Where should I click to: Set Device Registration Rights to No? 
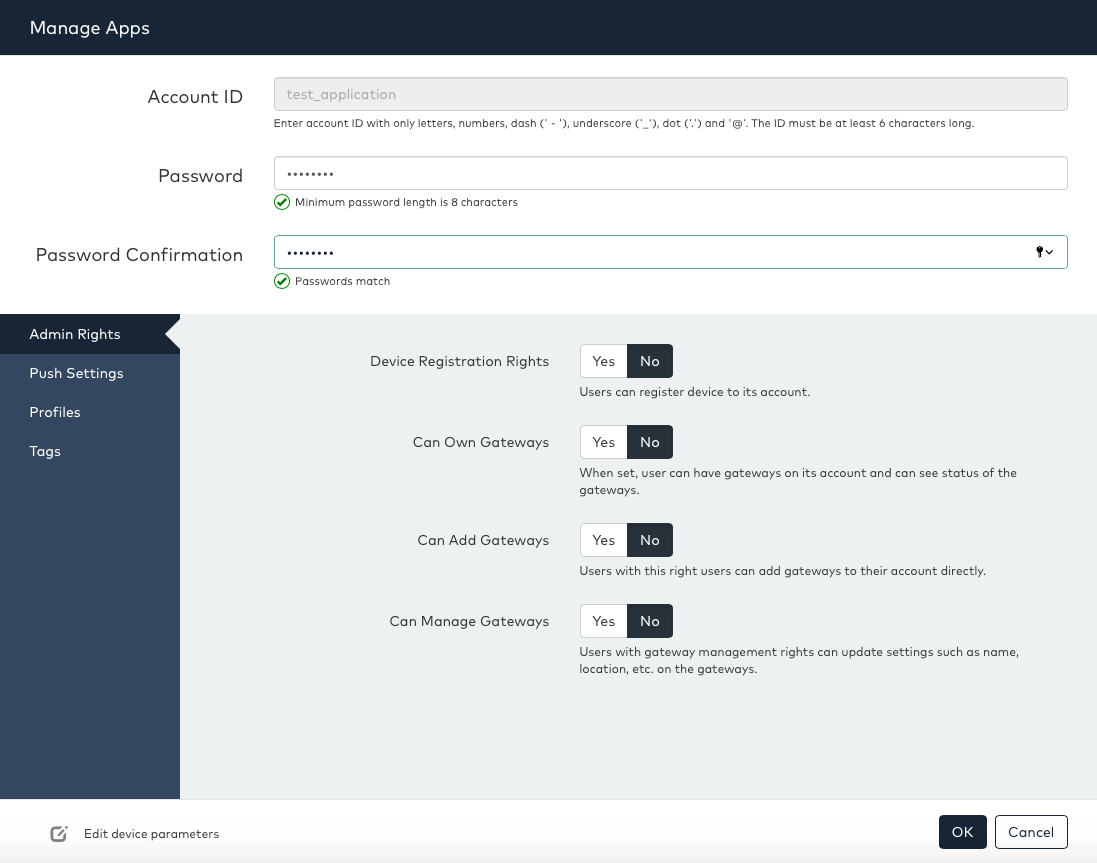(650, 361)
